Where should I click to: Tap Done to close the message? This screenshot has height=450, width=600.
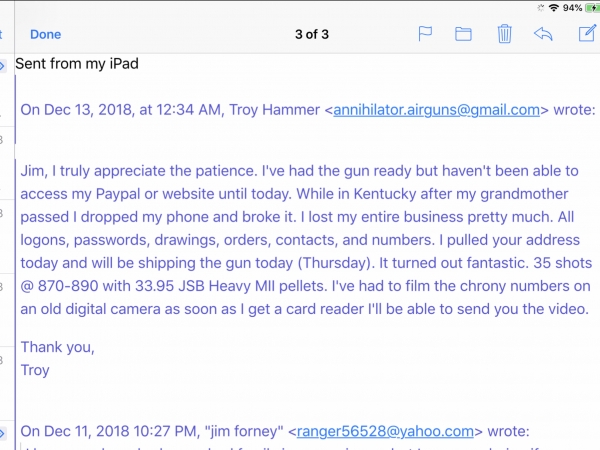46,34
